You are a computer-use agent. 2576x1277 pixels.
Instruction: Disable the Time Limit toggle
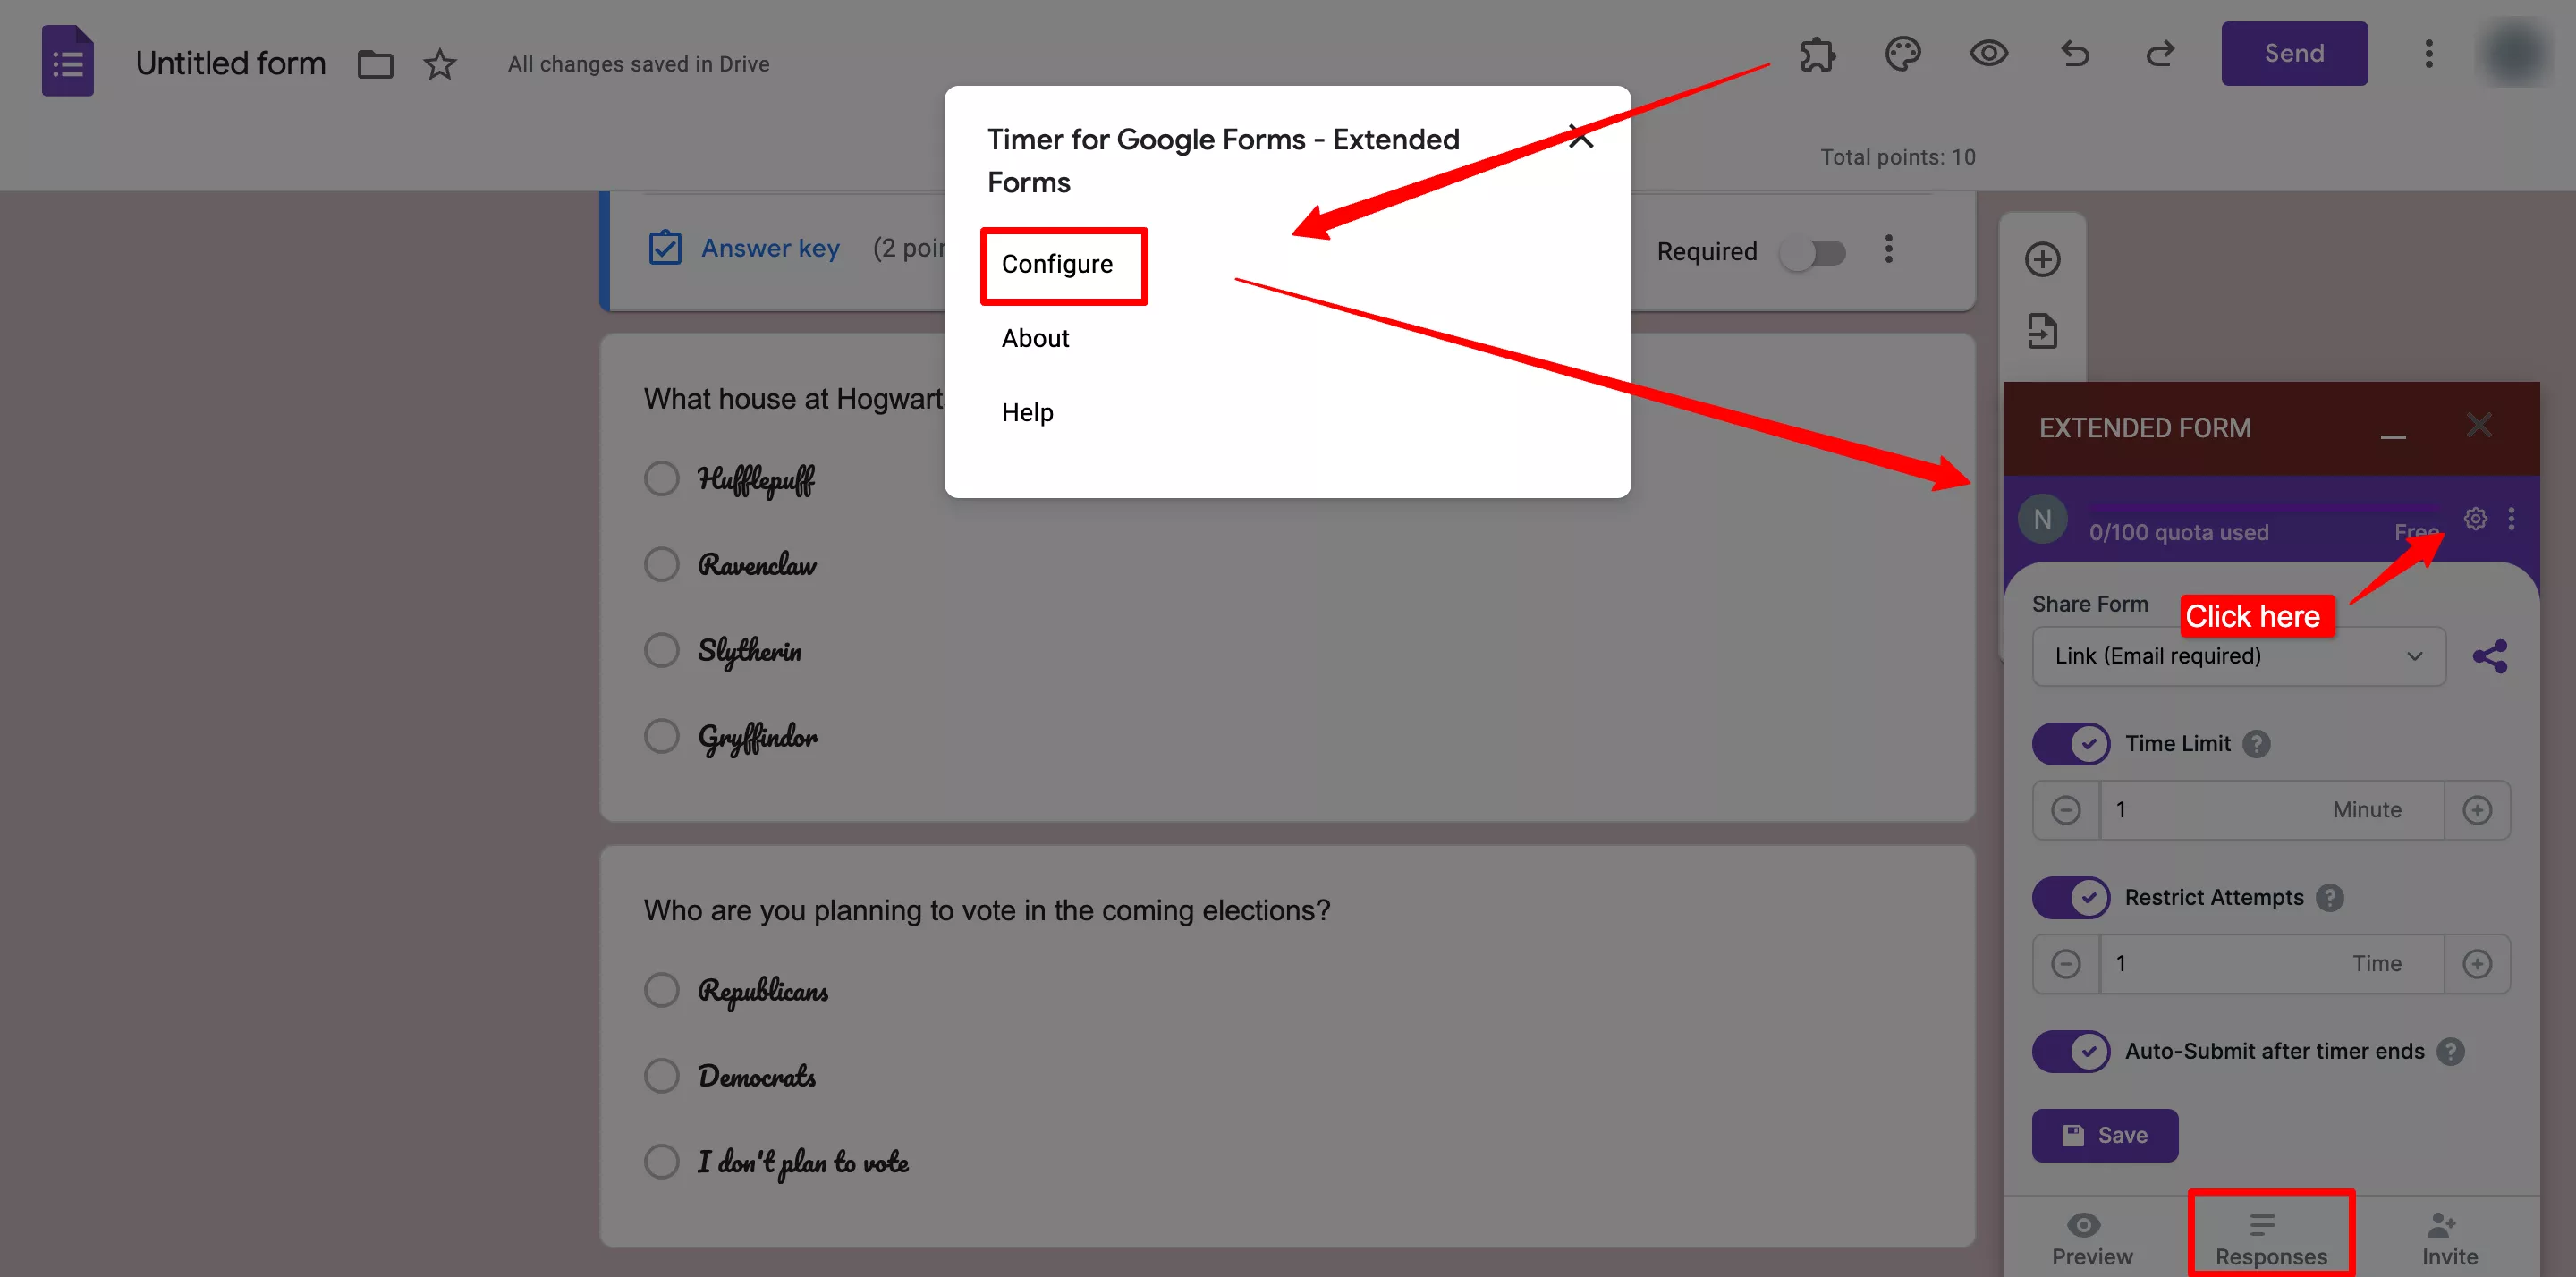2070,744
